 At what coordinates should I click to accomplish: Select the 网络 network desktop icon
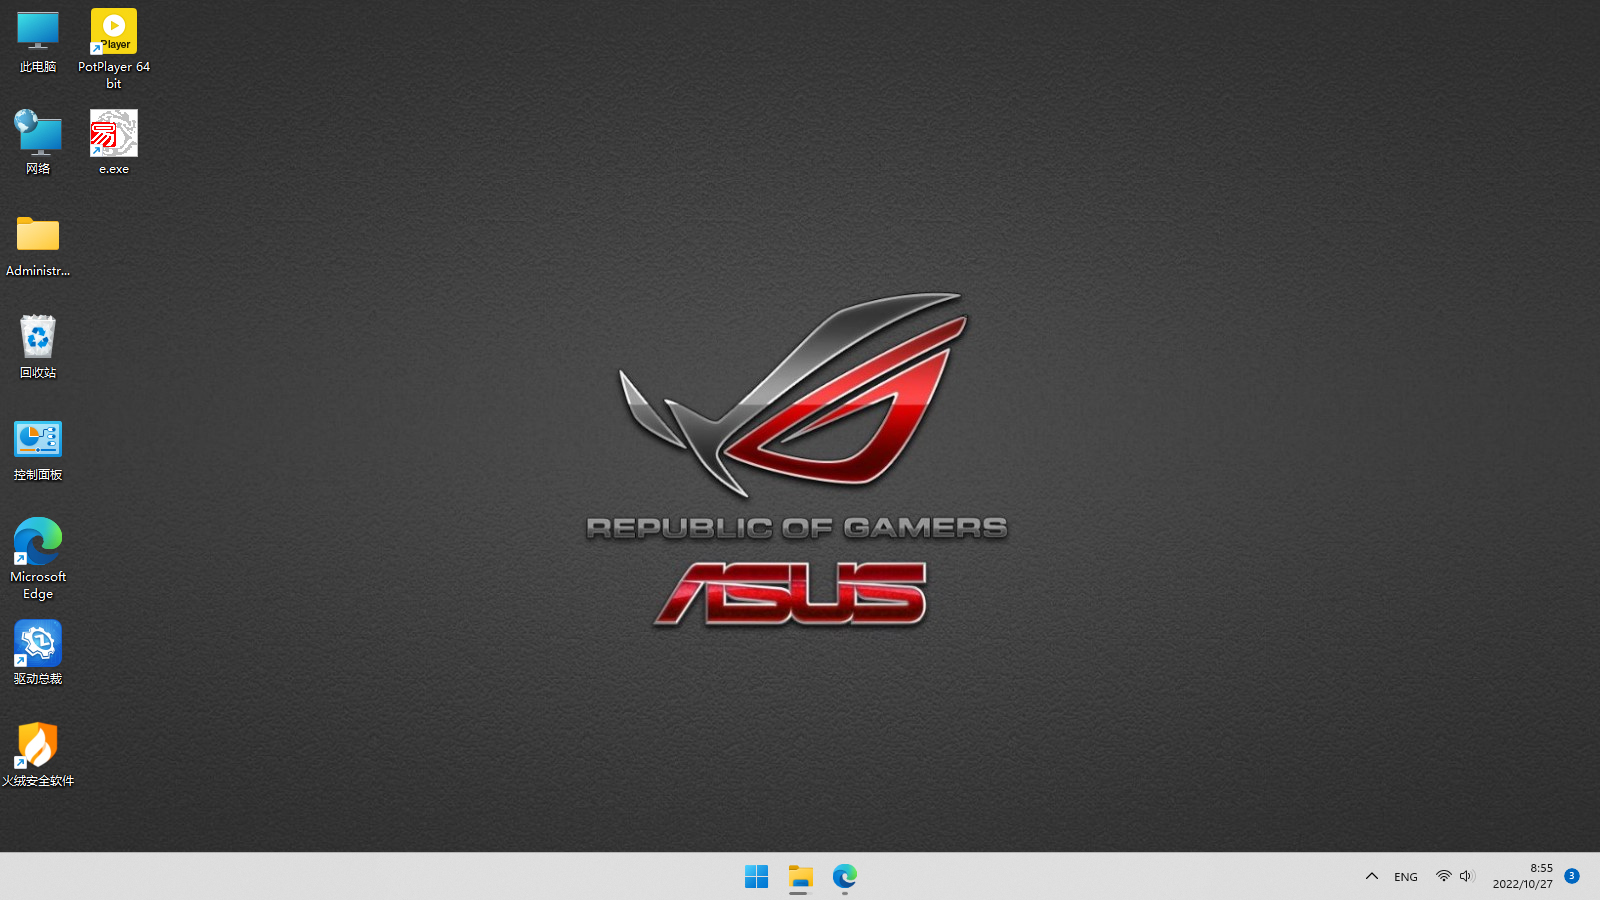pyautogui.click(x=38, y=143)
